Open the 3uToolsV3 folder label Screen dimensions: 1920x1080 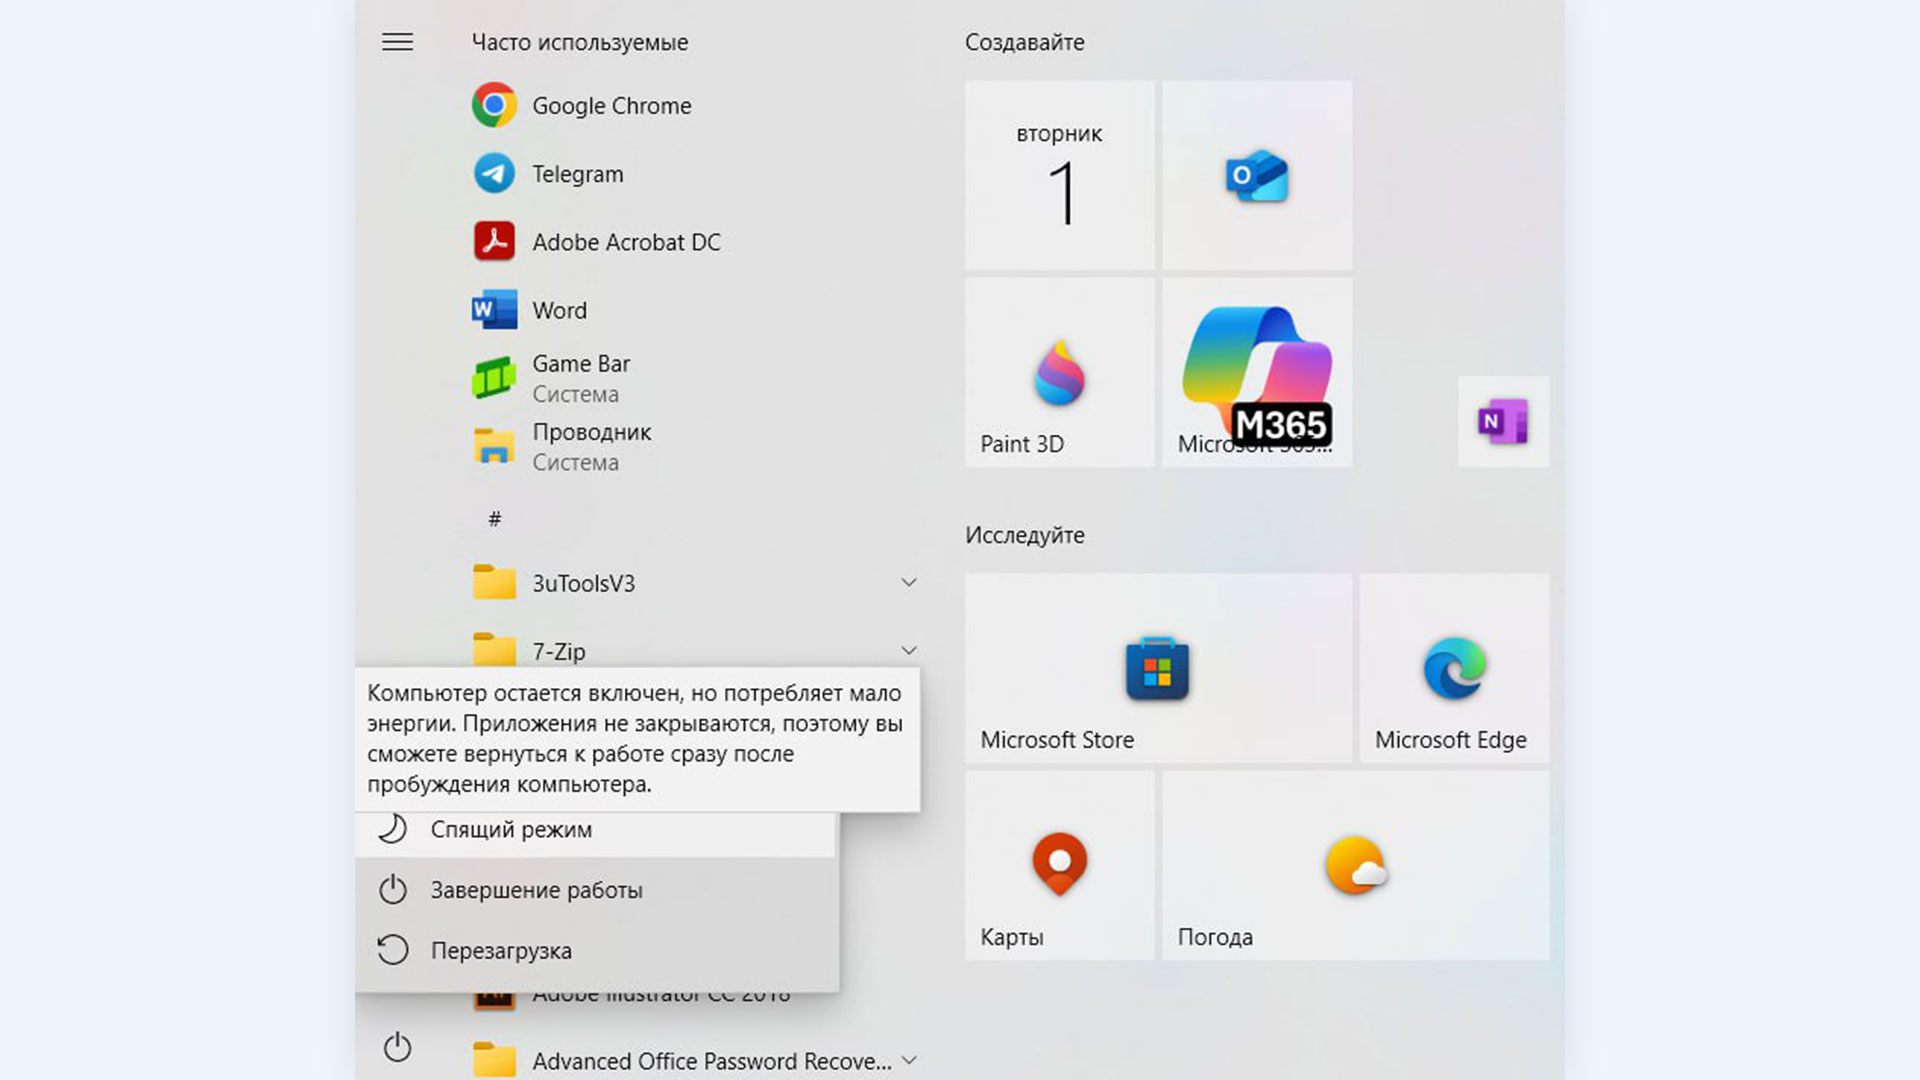(x=583, y=583)
